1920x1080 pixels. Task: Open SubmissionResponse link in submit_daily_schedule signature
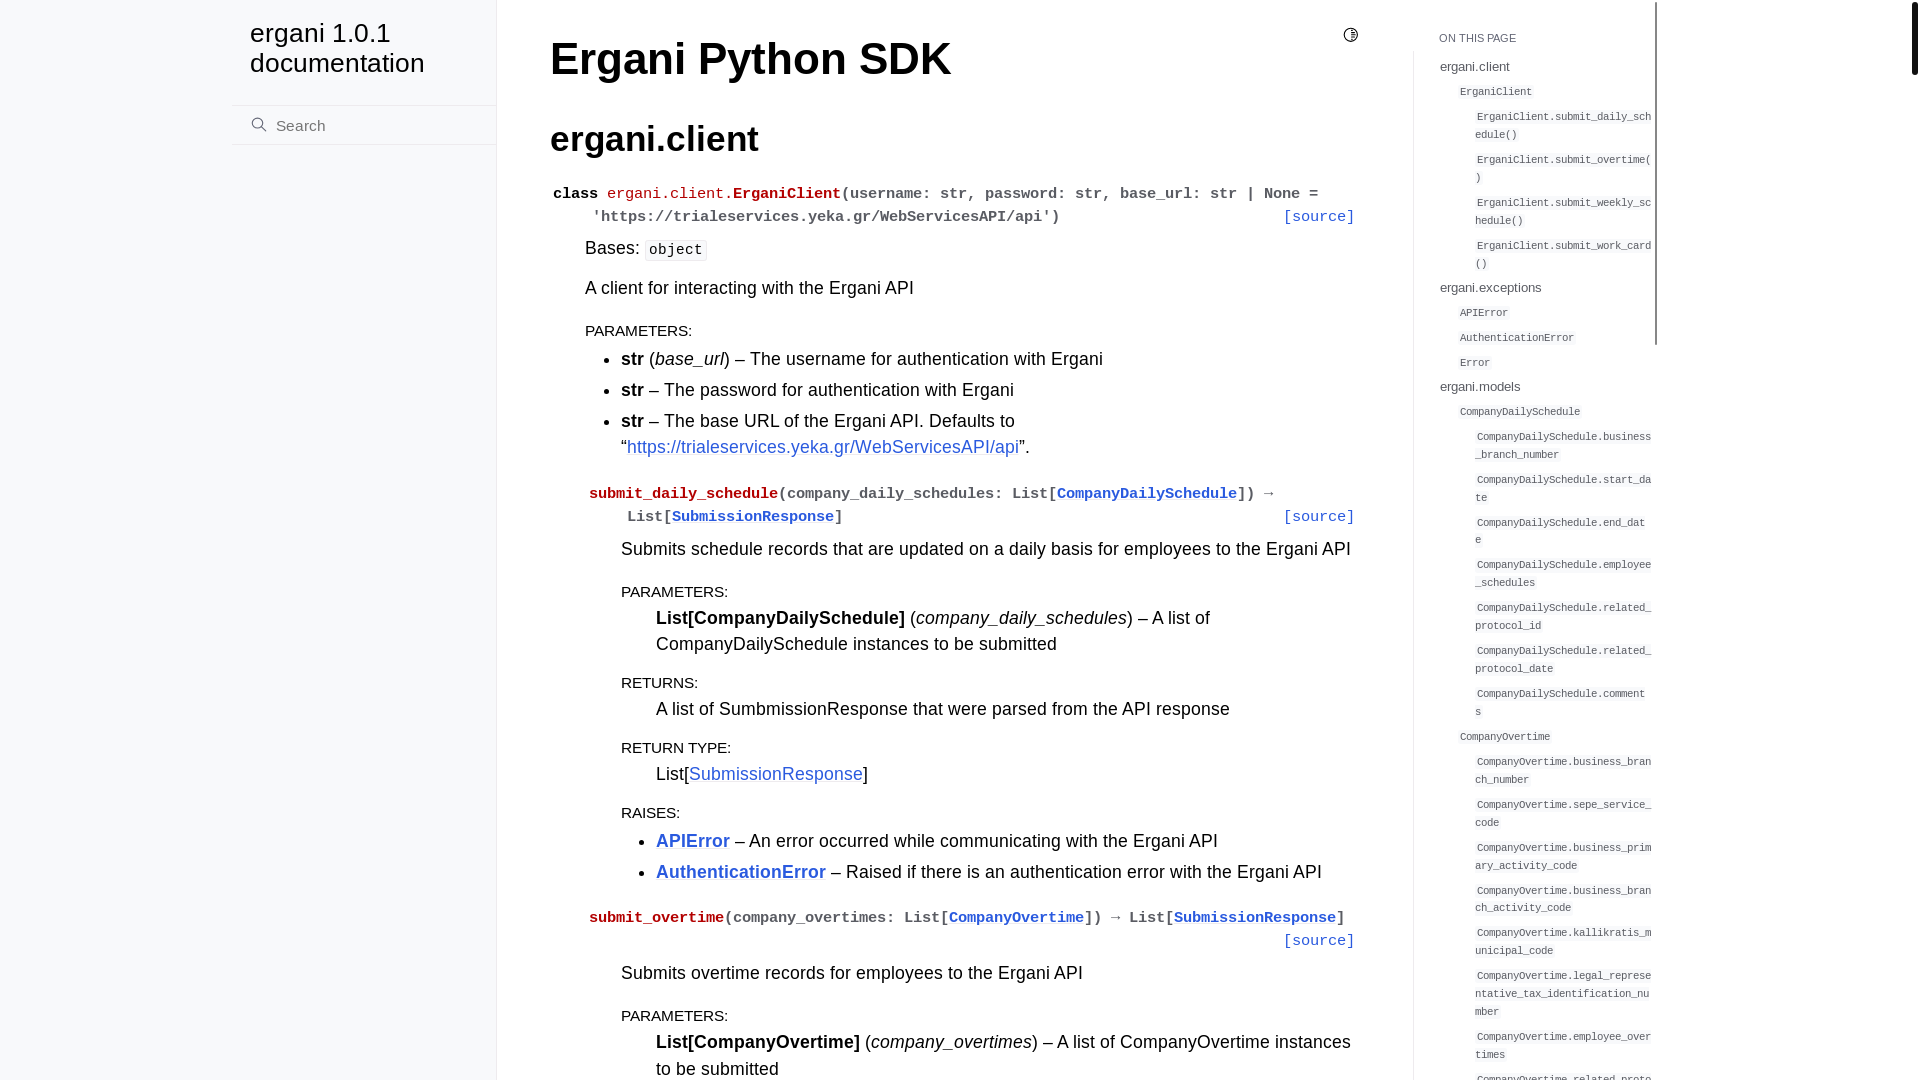click(x=753, y=517)
